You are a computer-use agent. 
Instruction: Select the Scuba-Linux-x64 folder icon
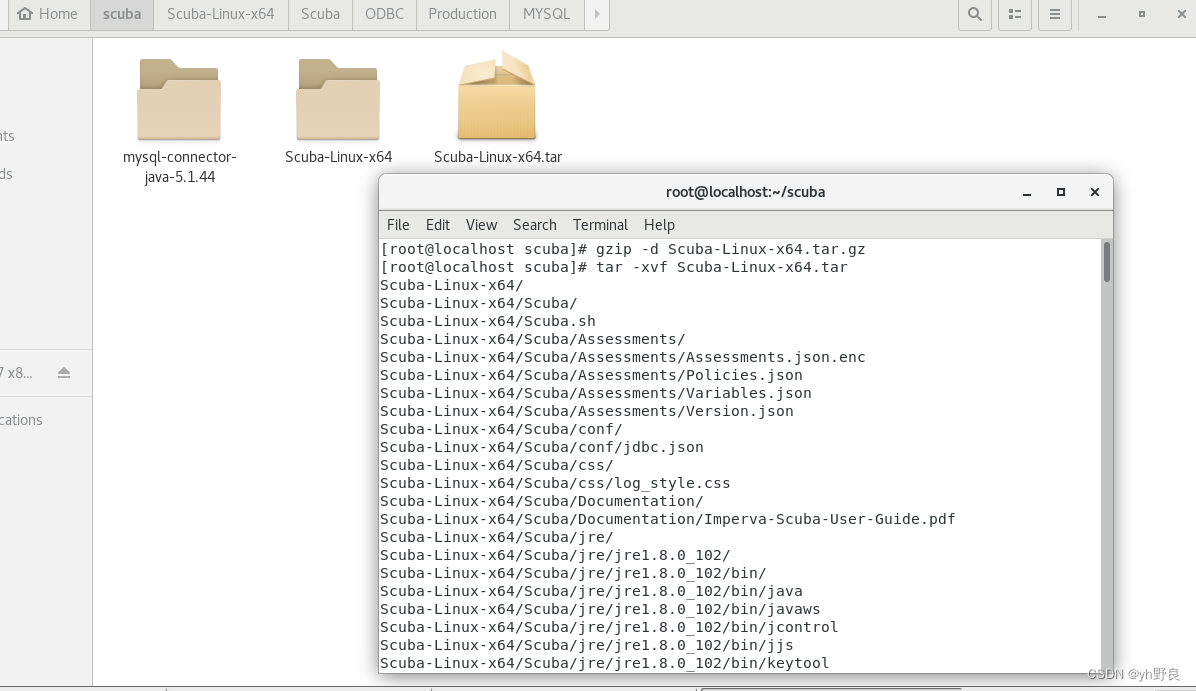[x=338, y=99]
